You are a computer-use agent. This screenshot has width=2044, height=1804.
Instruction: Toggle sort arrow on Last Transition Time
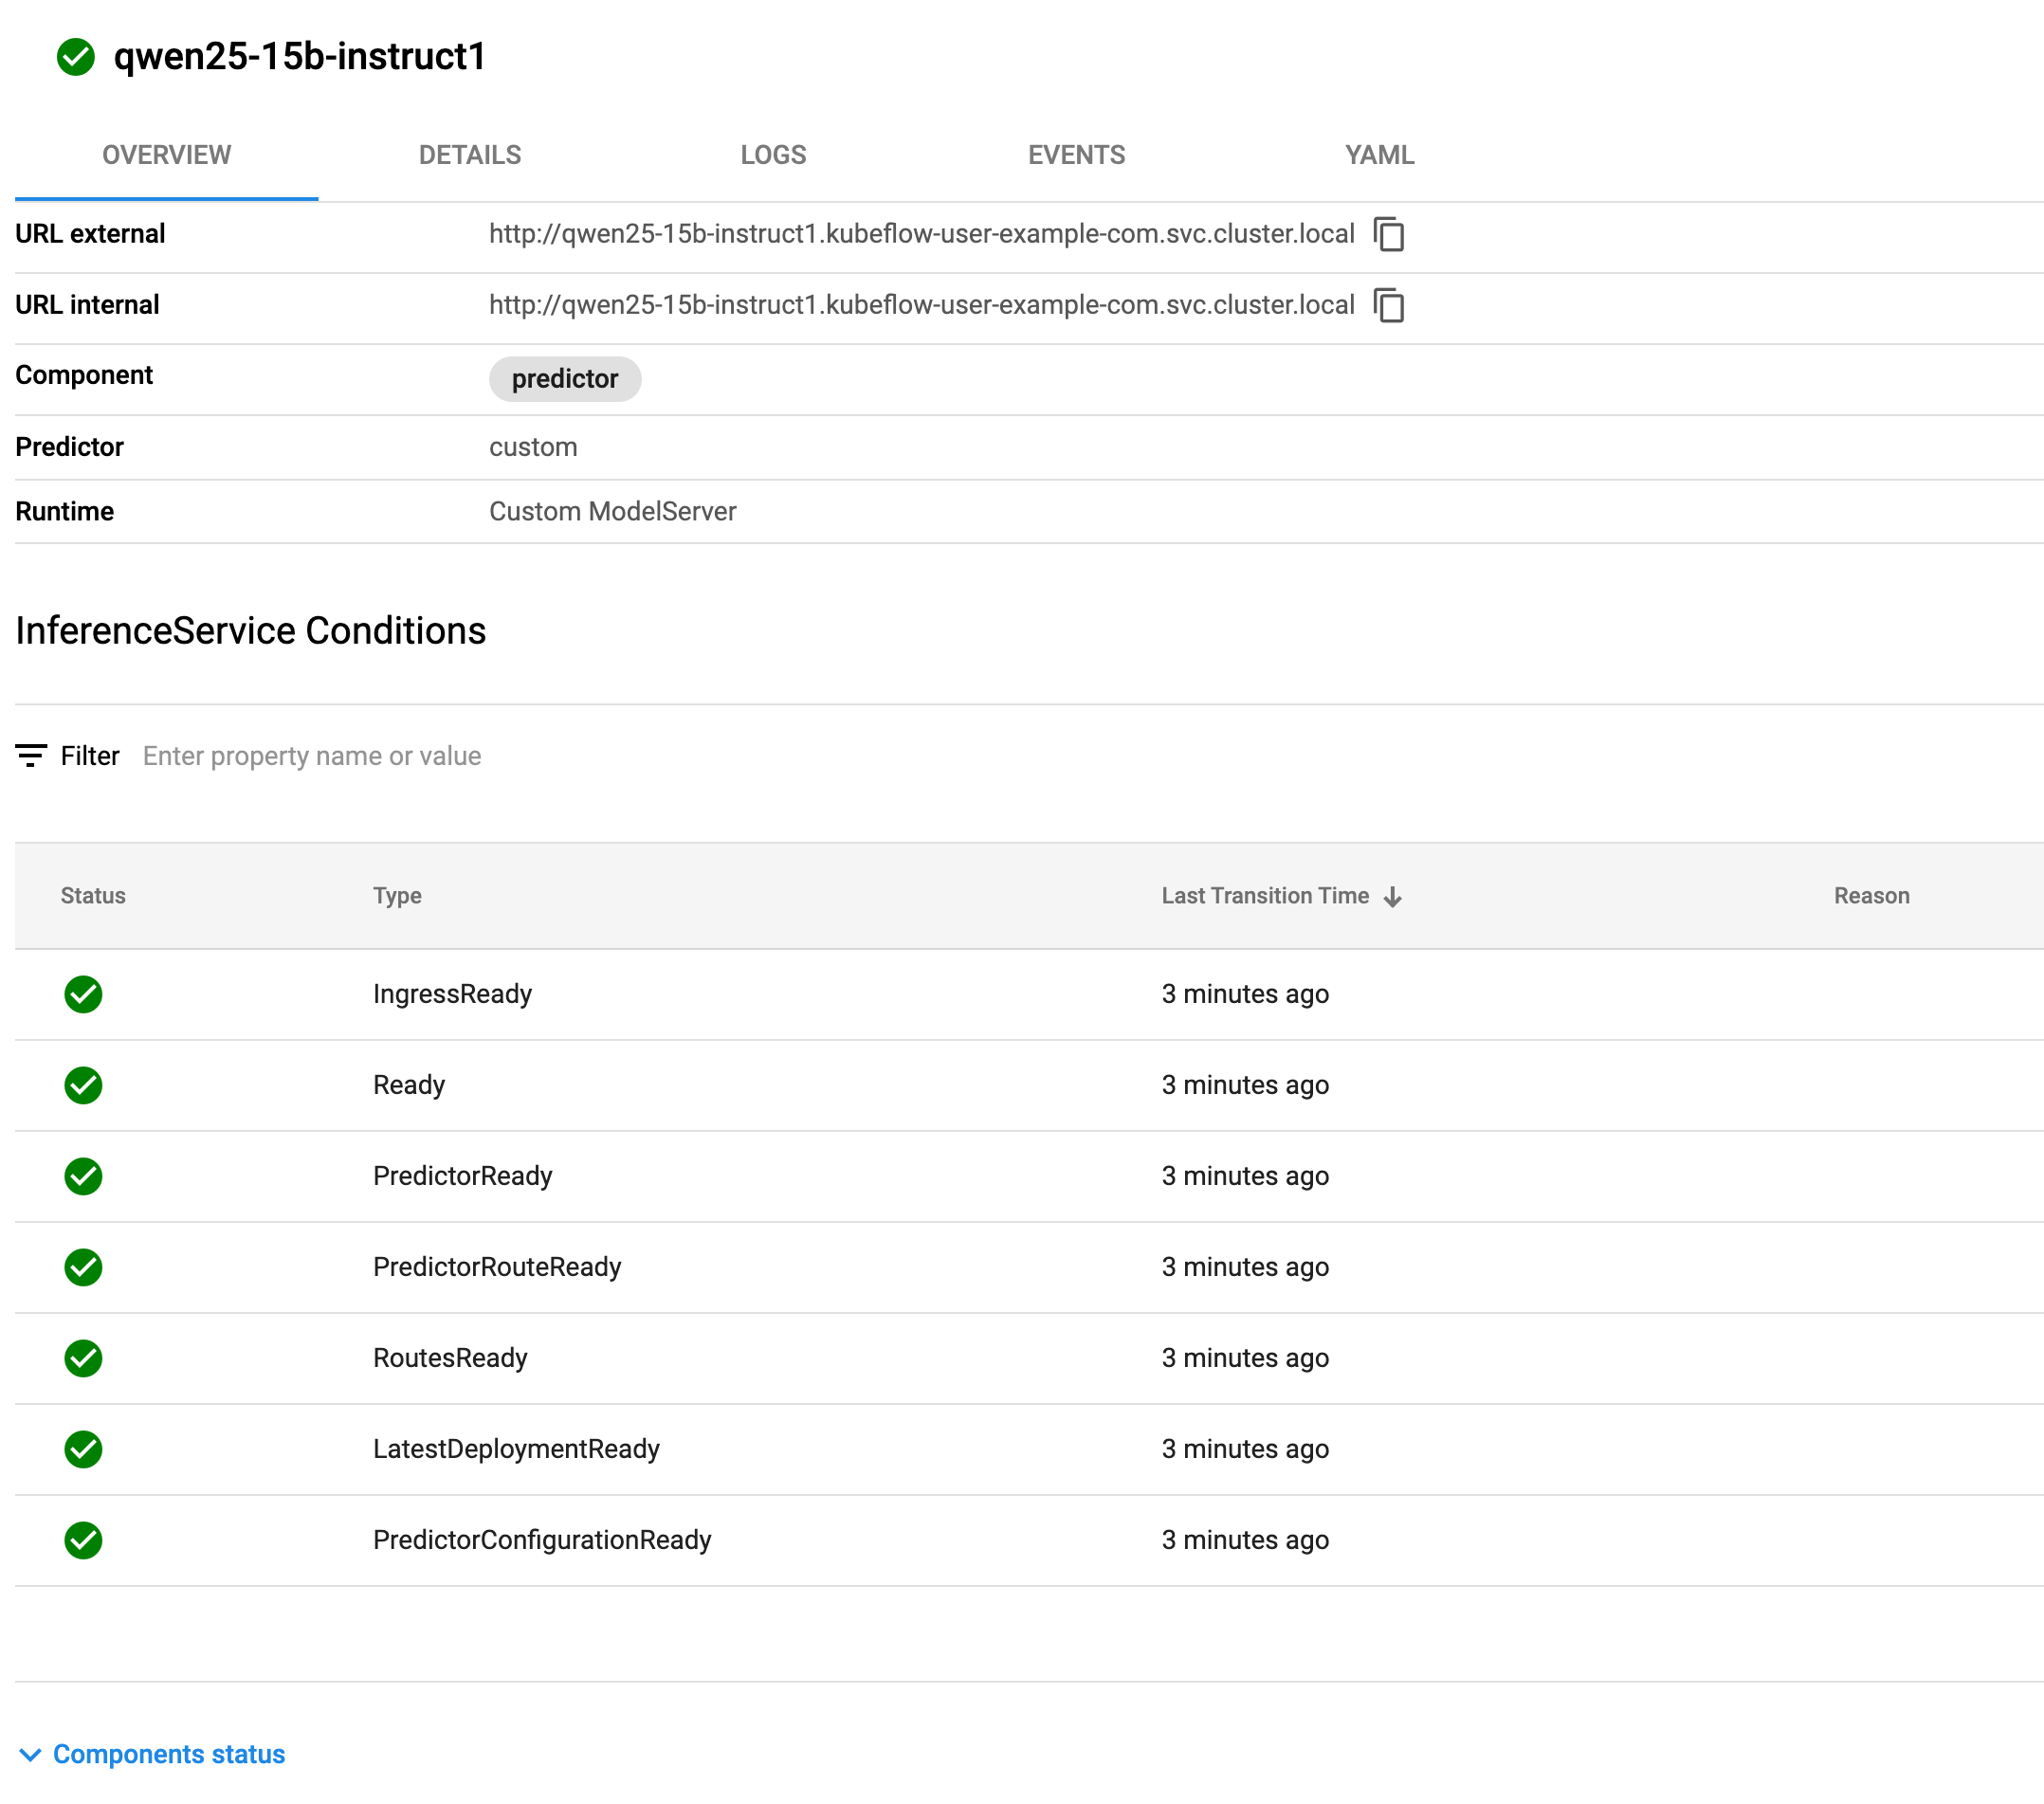[x=1393, y=897]
